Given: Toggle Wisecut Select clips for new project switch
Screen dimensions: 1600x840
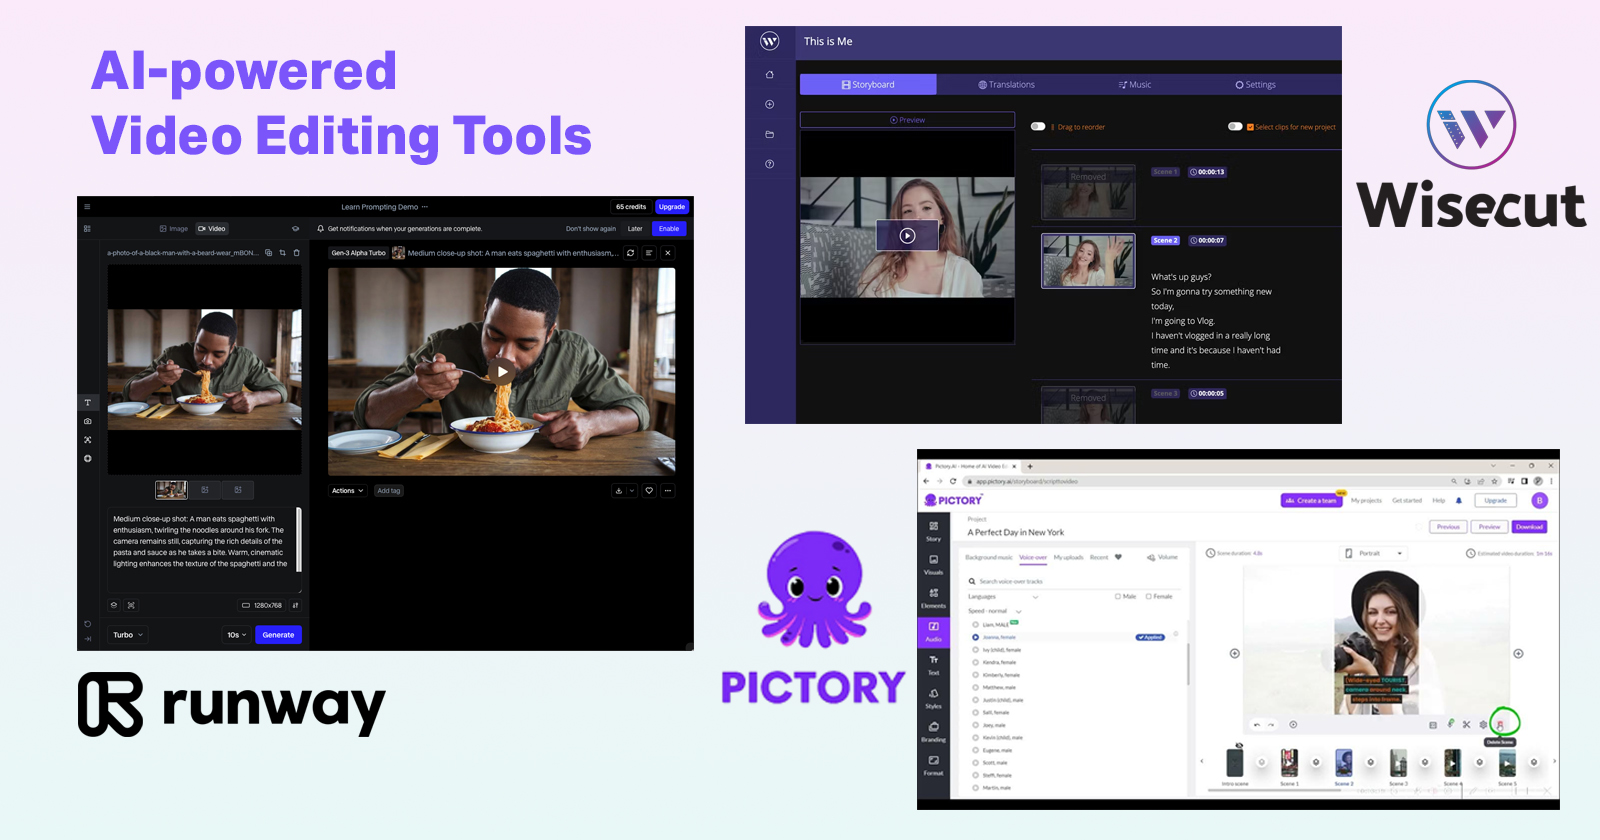Looking at the screenshot, I should tap(1235, 127).
